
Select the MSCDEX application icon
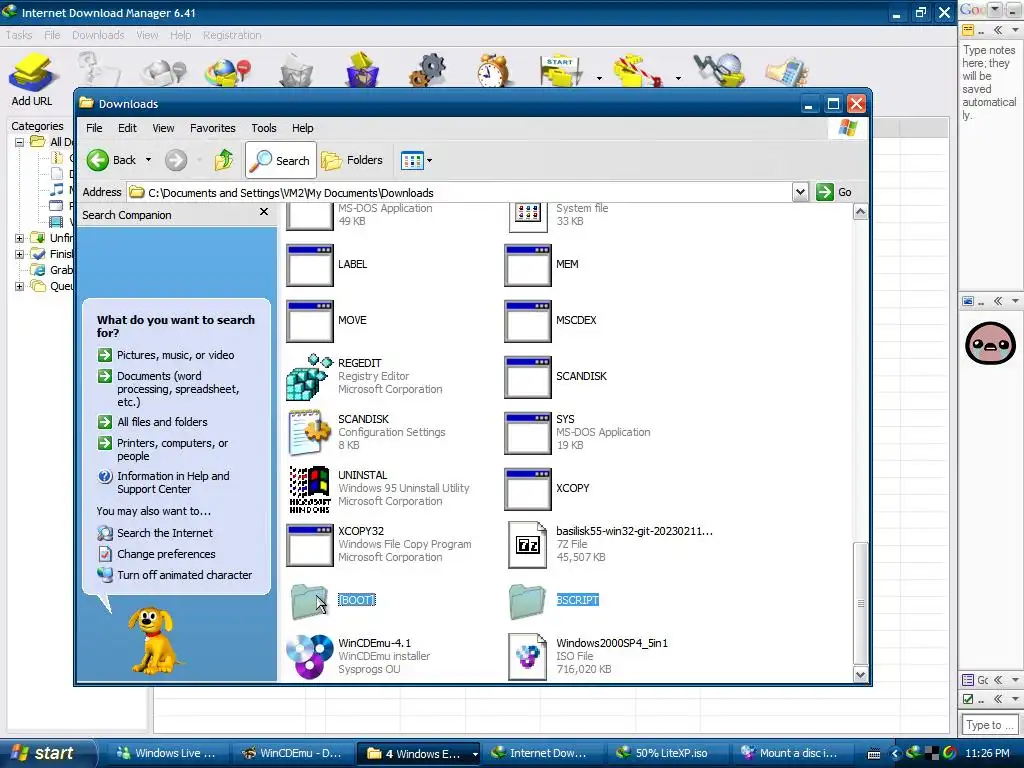(528, 321)
